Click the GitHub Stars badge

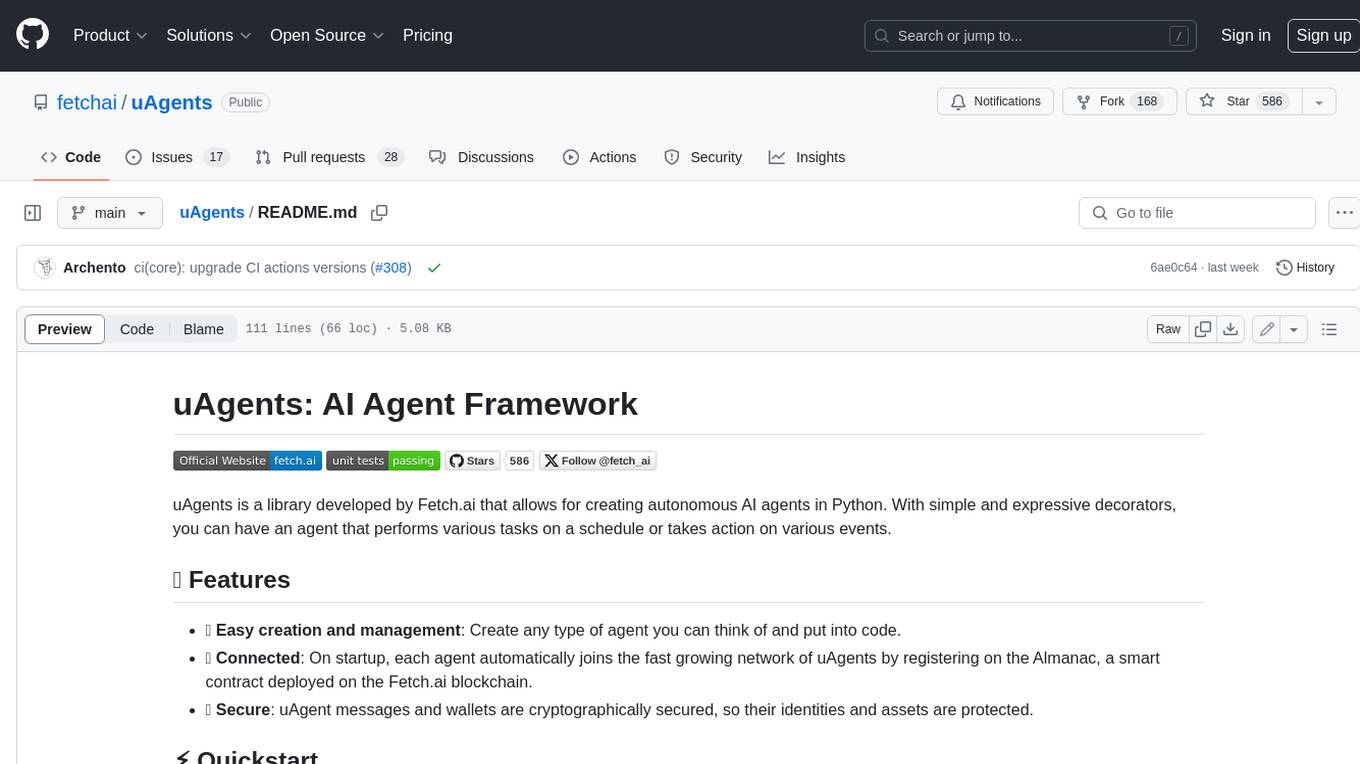coord(472,461)
